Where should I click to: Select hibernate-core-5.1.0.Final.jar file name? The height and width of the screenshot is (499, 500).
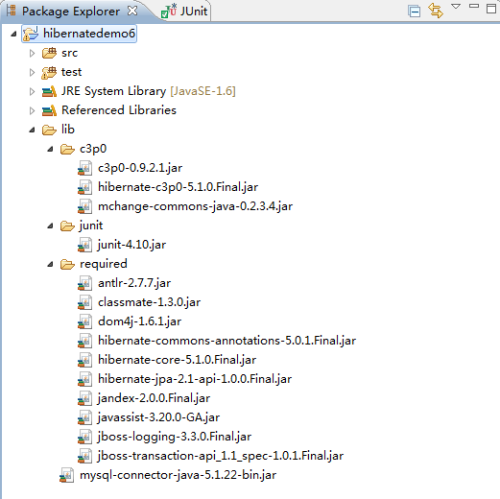(177, 360)
